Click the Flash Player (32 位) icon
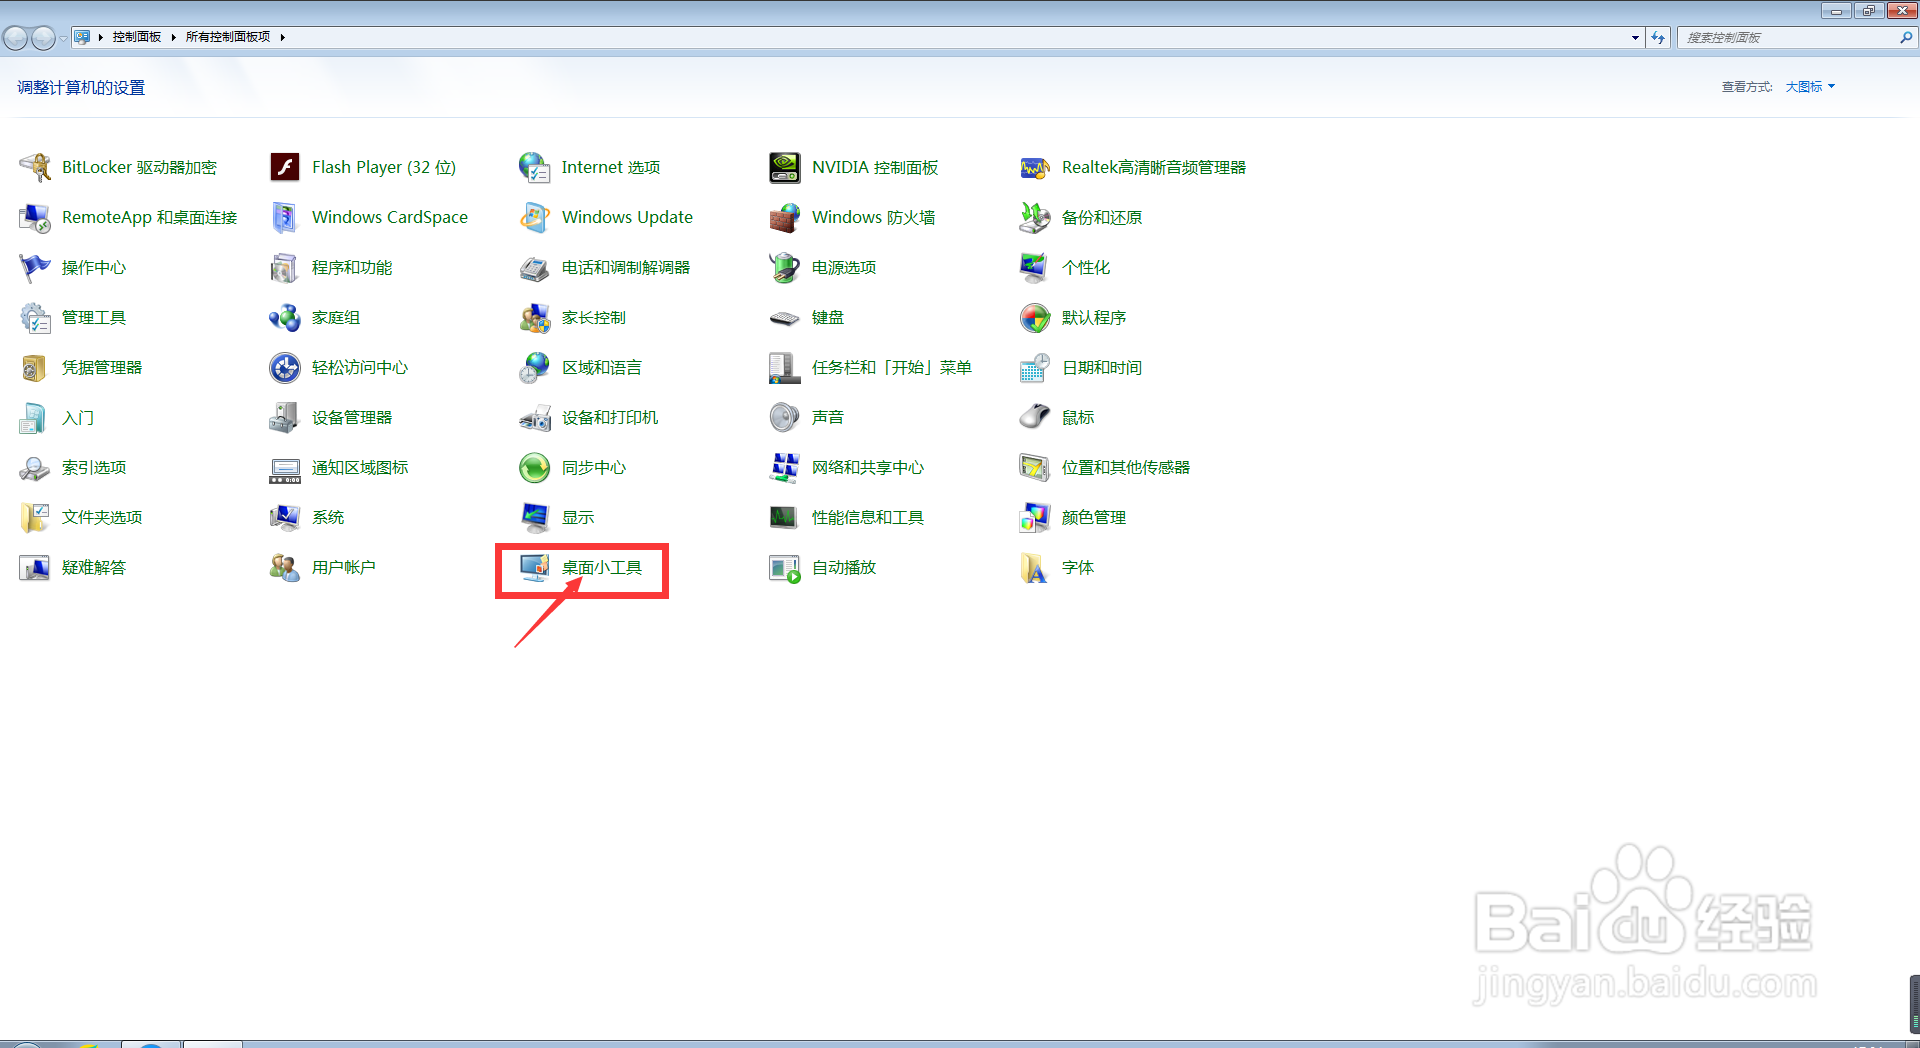This screenshot has height=1048, width=1920. pos(285,167)
